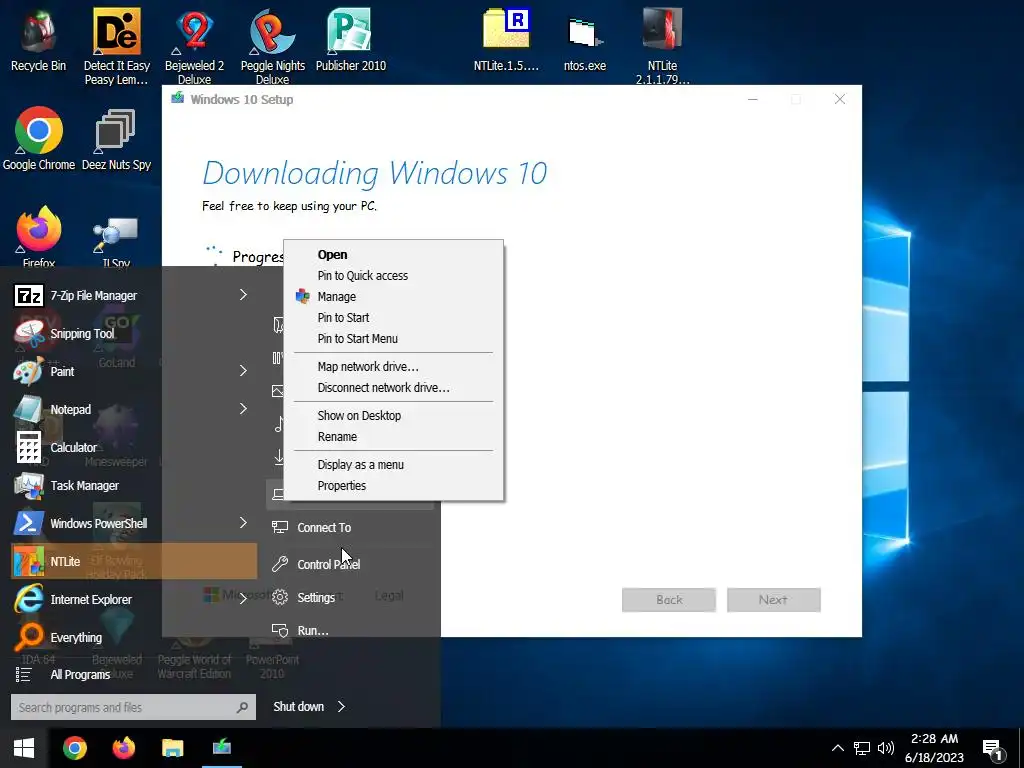Focus Search programs and files box
The image size is (1024, 768).
[133, 707]
